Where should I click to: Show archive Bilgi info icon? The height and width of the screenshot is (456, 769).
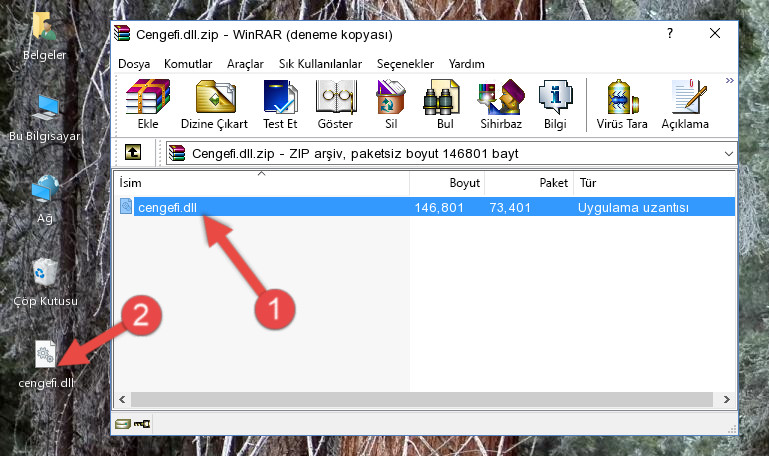coord(555,104)
